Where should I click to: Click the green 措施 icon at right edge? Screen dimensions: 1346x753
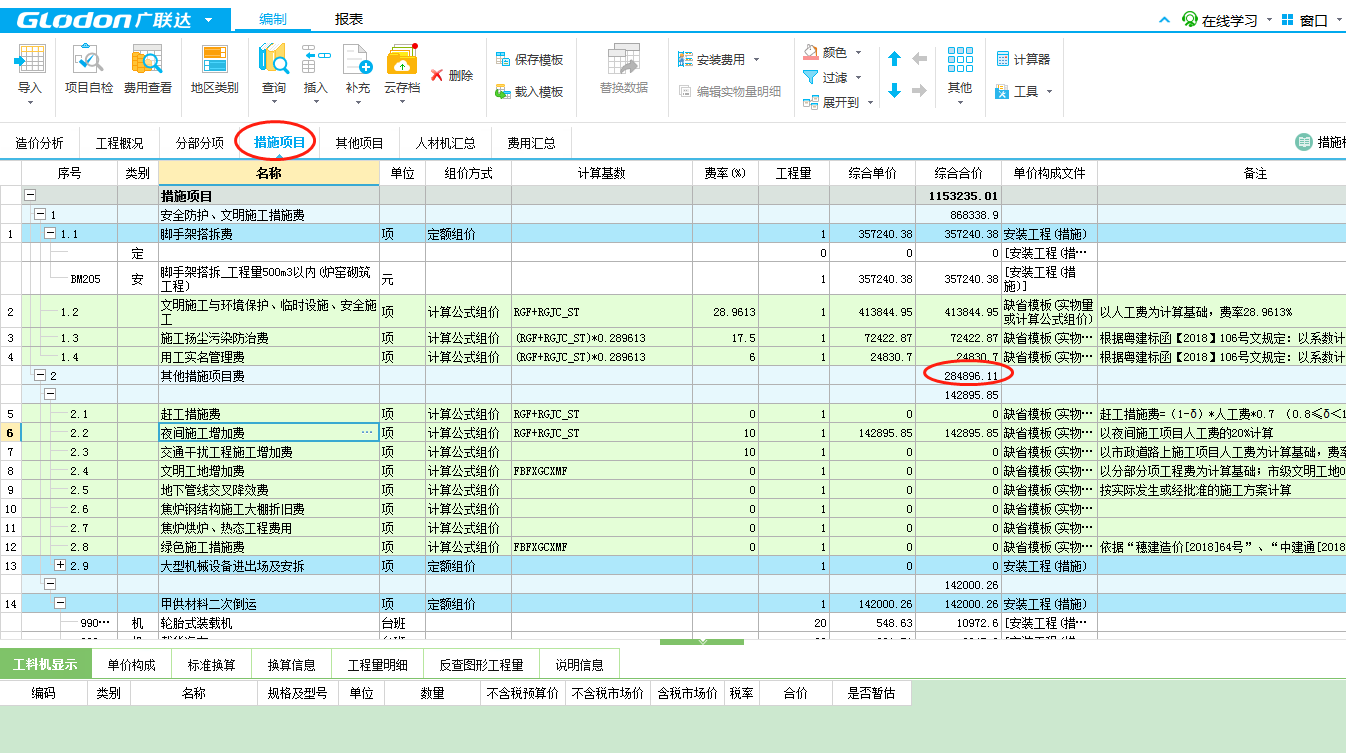(1304, 143)
